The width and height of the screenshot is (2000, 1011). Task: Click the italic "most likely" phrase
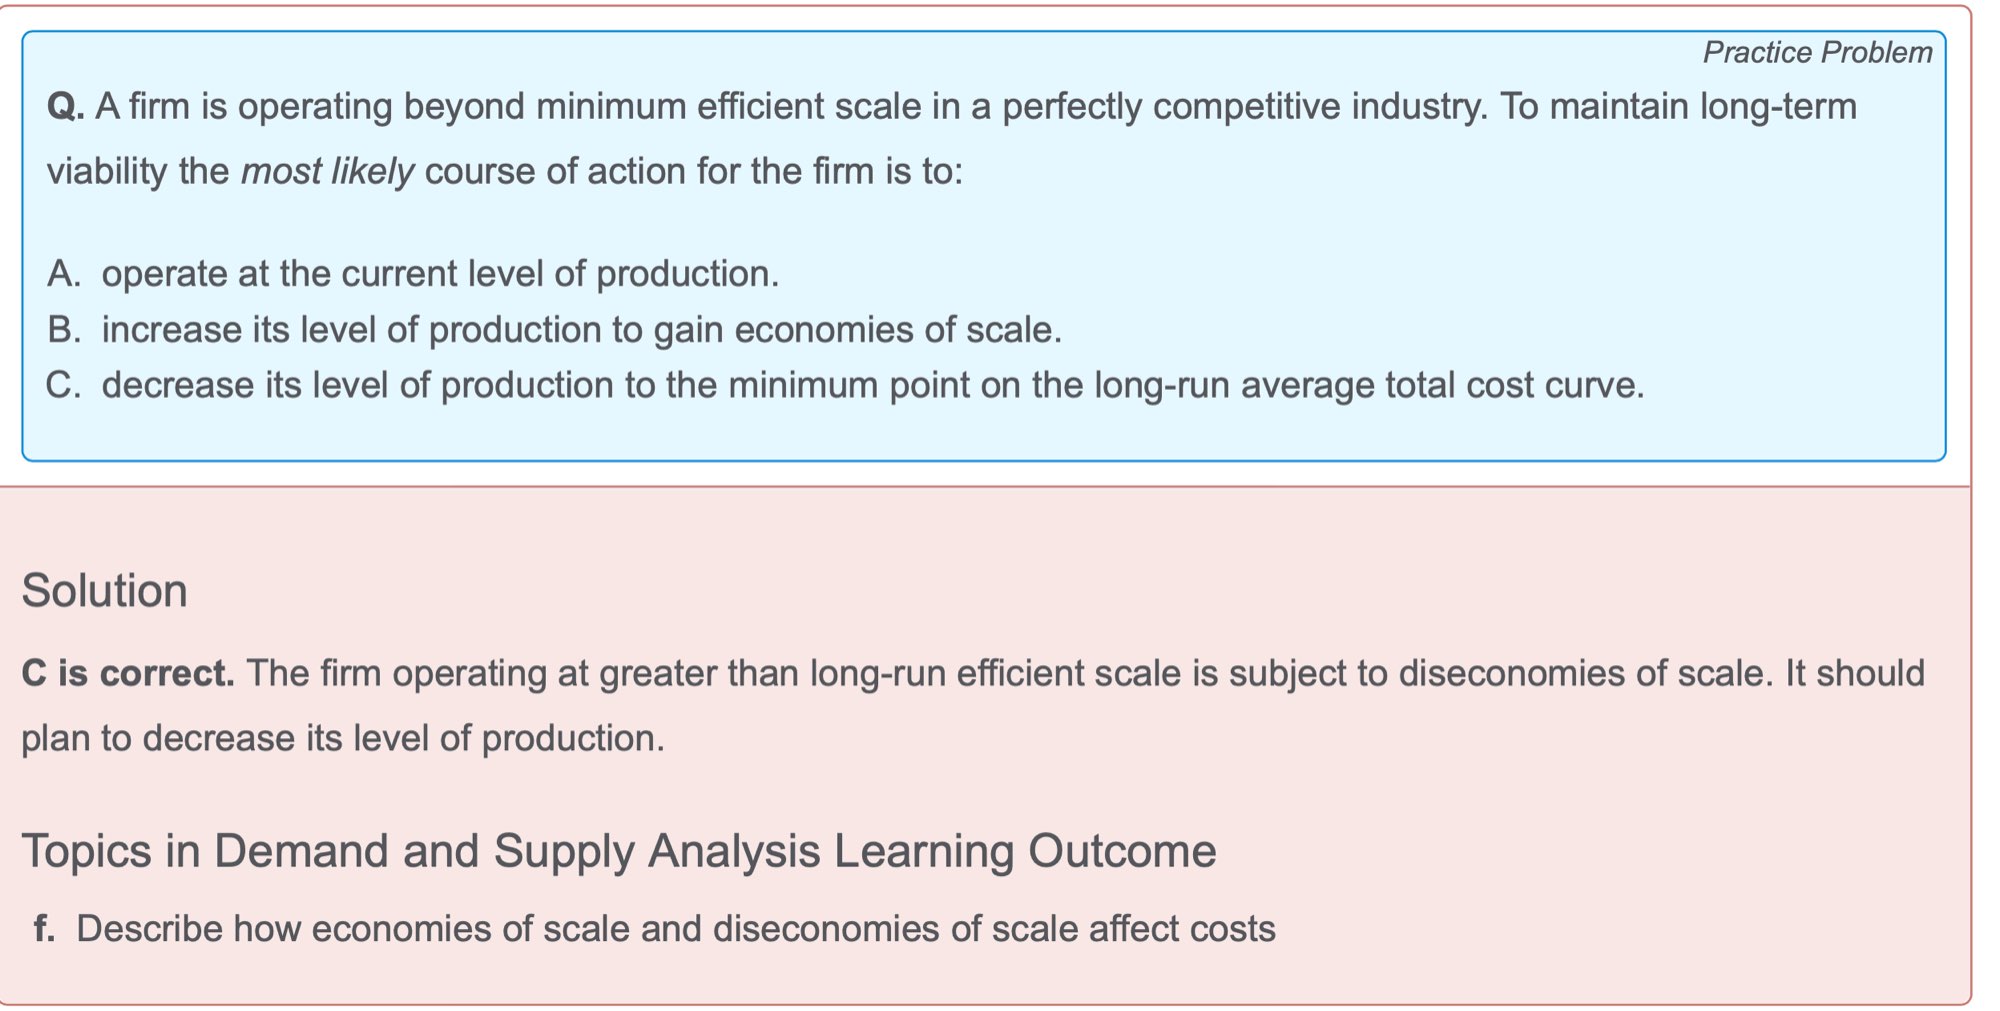coord(327,172)
